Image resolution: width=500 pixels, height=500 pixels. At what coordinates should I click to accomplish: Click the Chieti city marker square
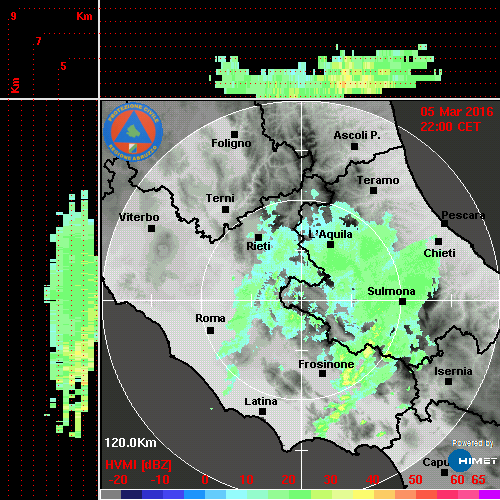click(438, 241)
